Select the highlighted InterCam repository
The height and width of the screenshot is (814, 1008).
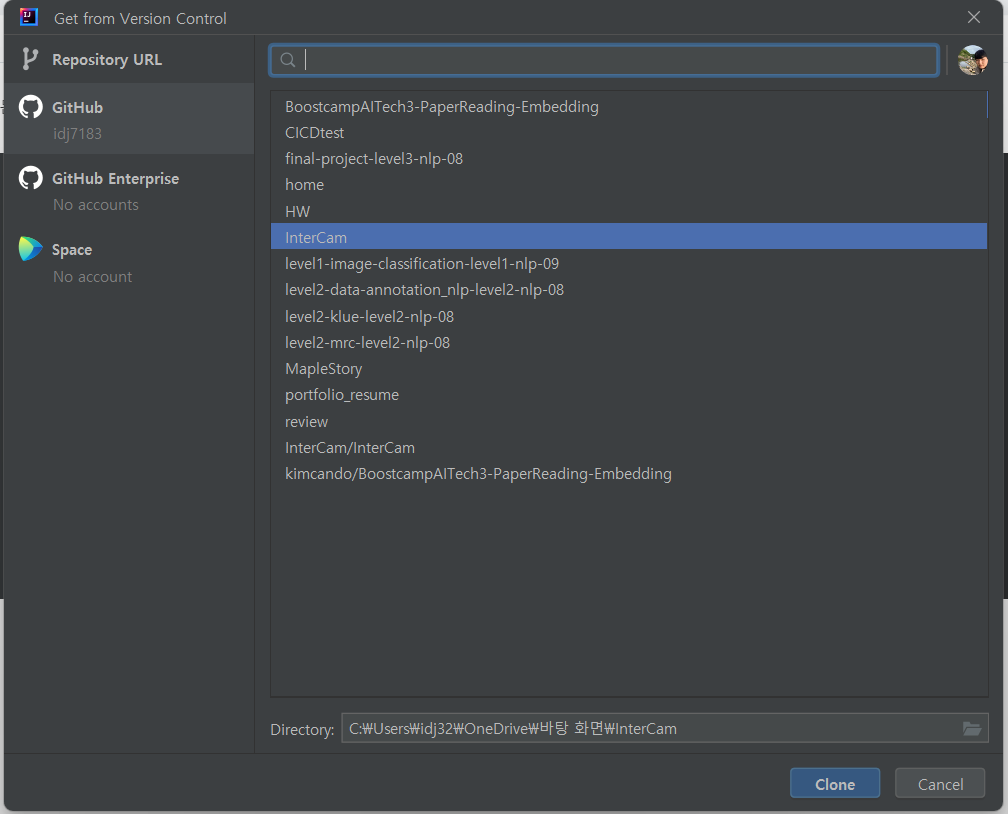point(629,237)
